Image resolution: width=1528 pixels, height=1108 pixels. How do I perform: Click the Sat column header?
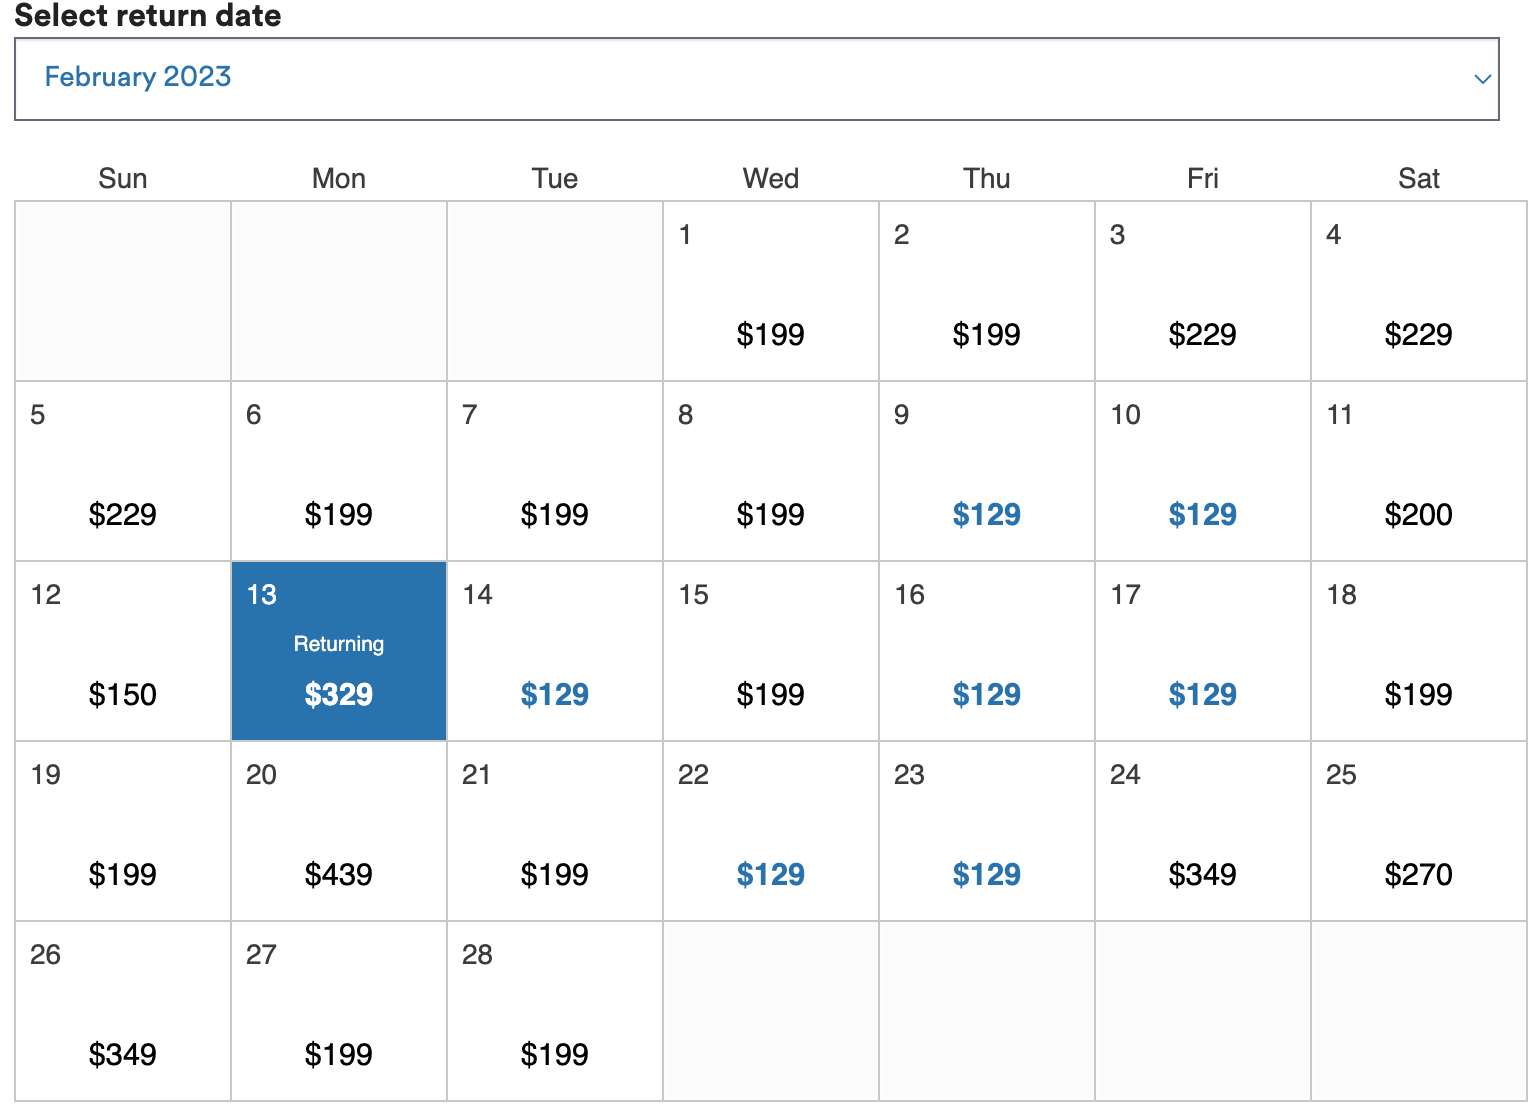click(1419, 178)
